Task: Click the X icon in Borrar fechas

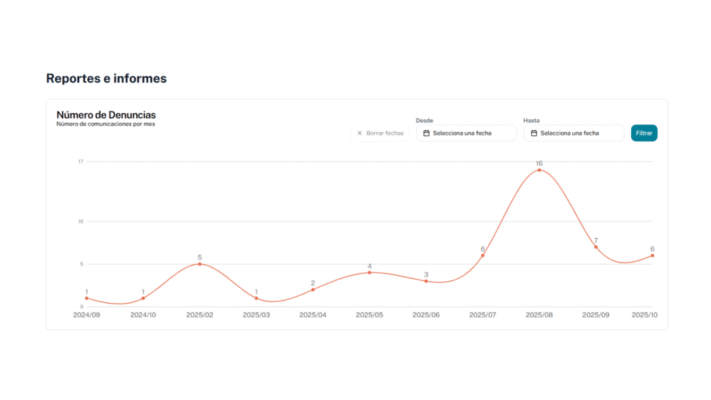Action: click(360, 133)
